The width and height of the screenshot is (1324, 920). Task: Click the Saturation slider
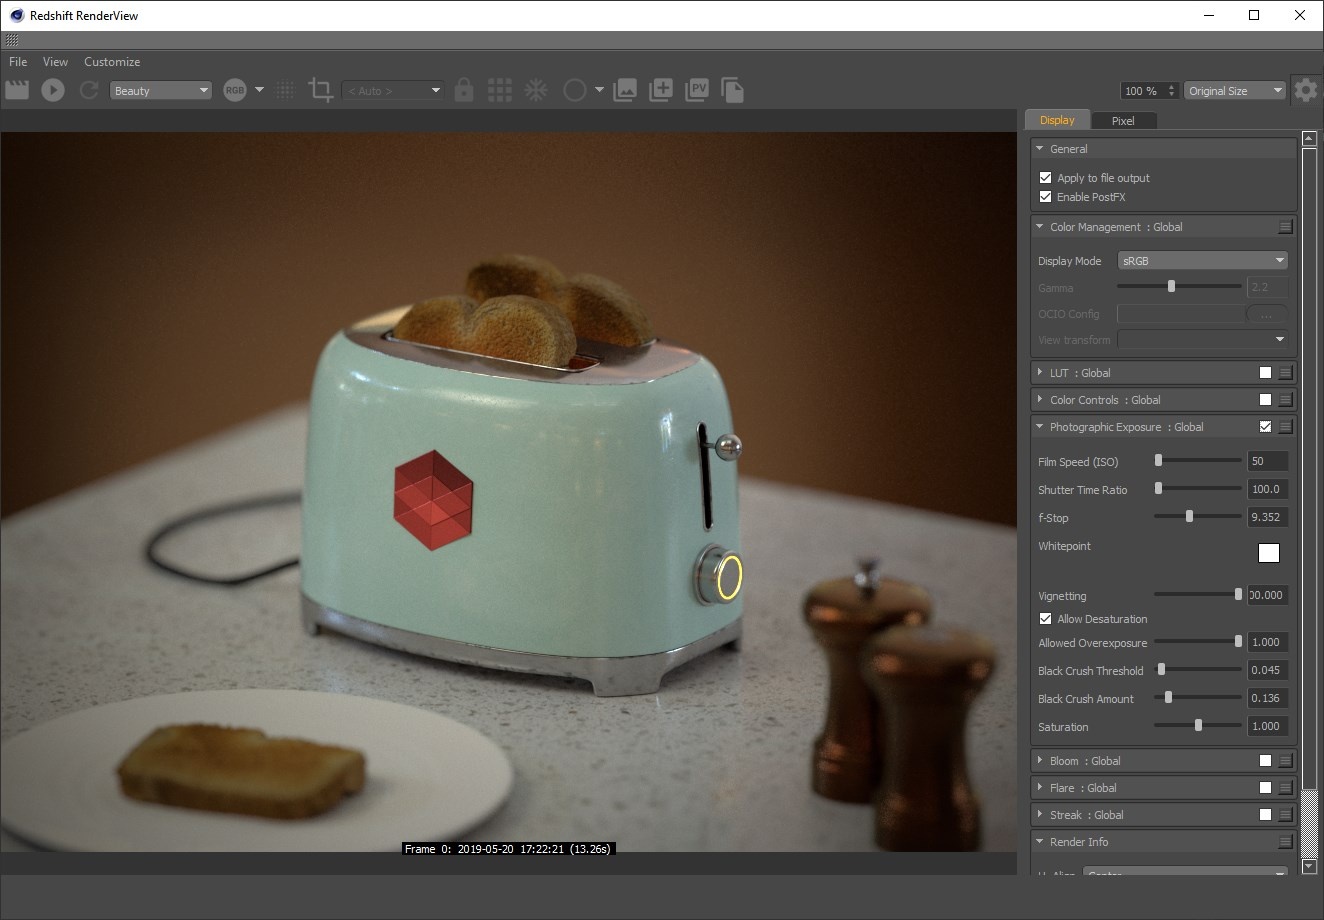(x=1198, y=725)
